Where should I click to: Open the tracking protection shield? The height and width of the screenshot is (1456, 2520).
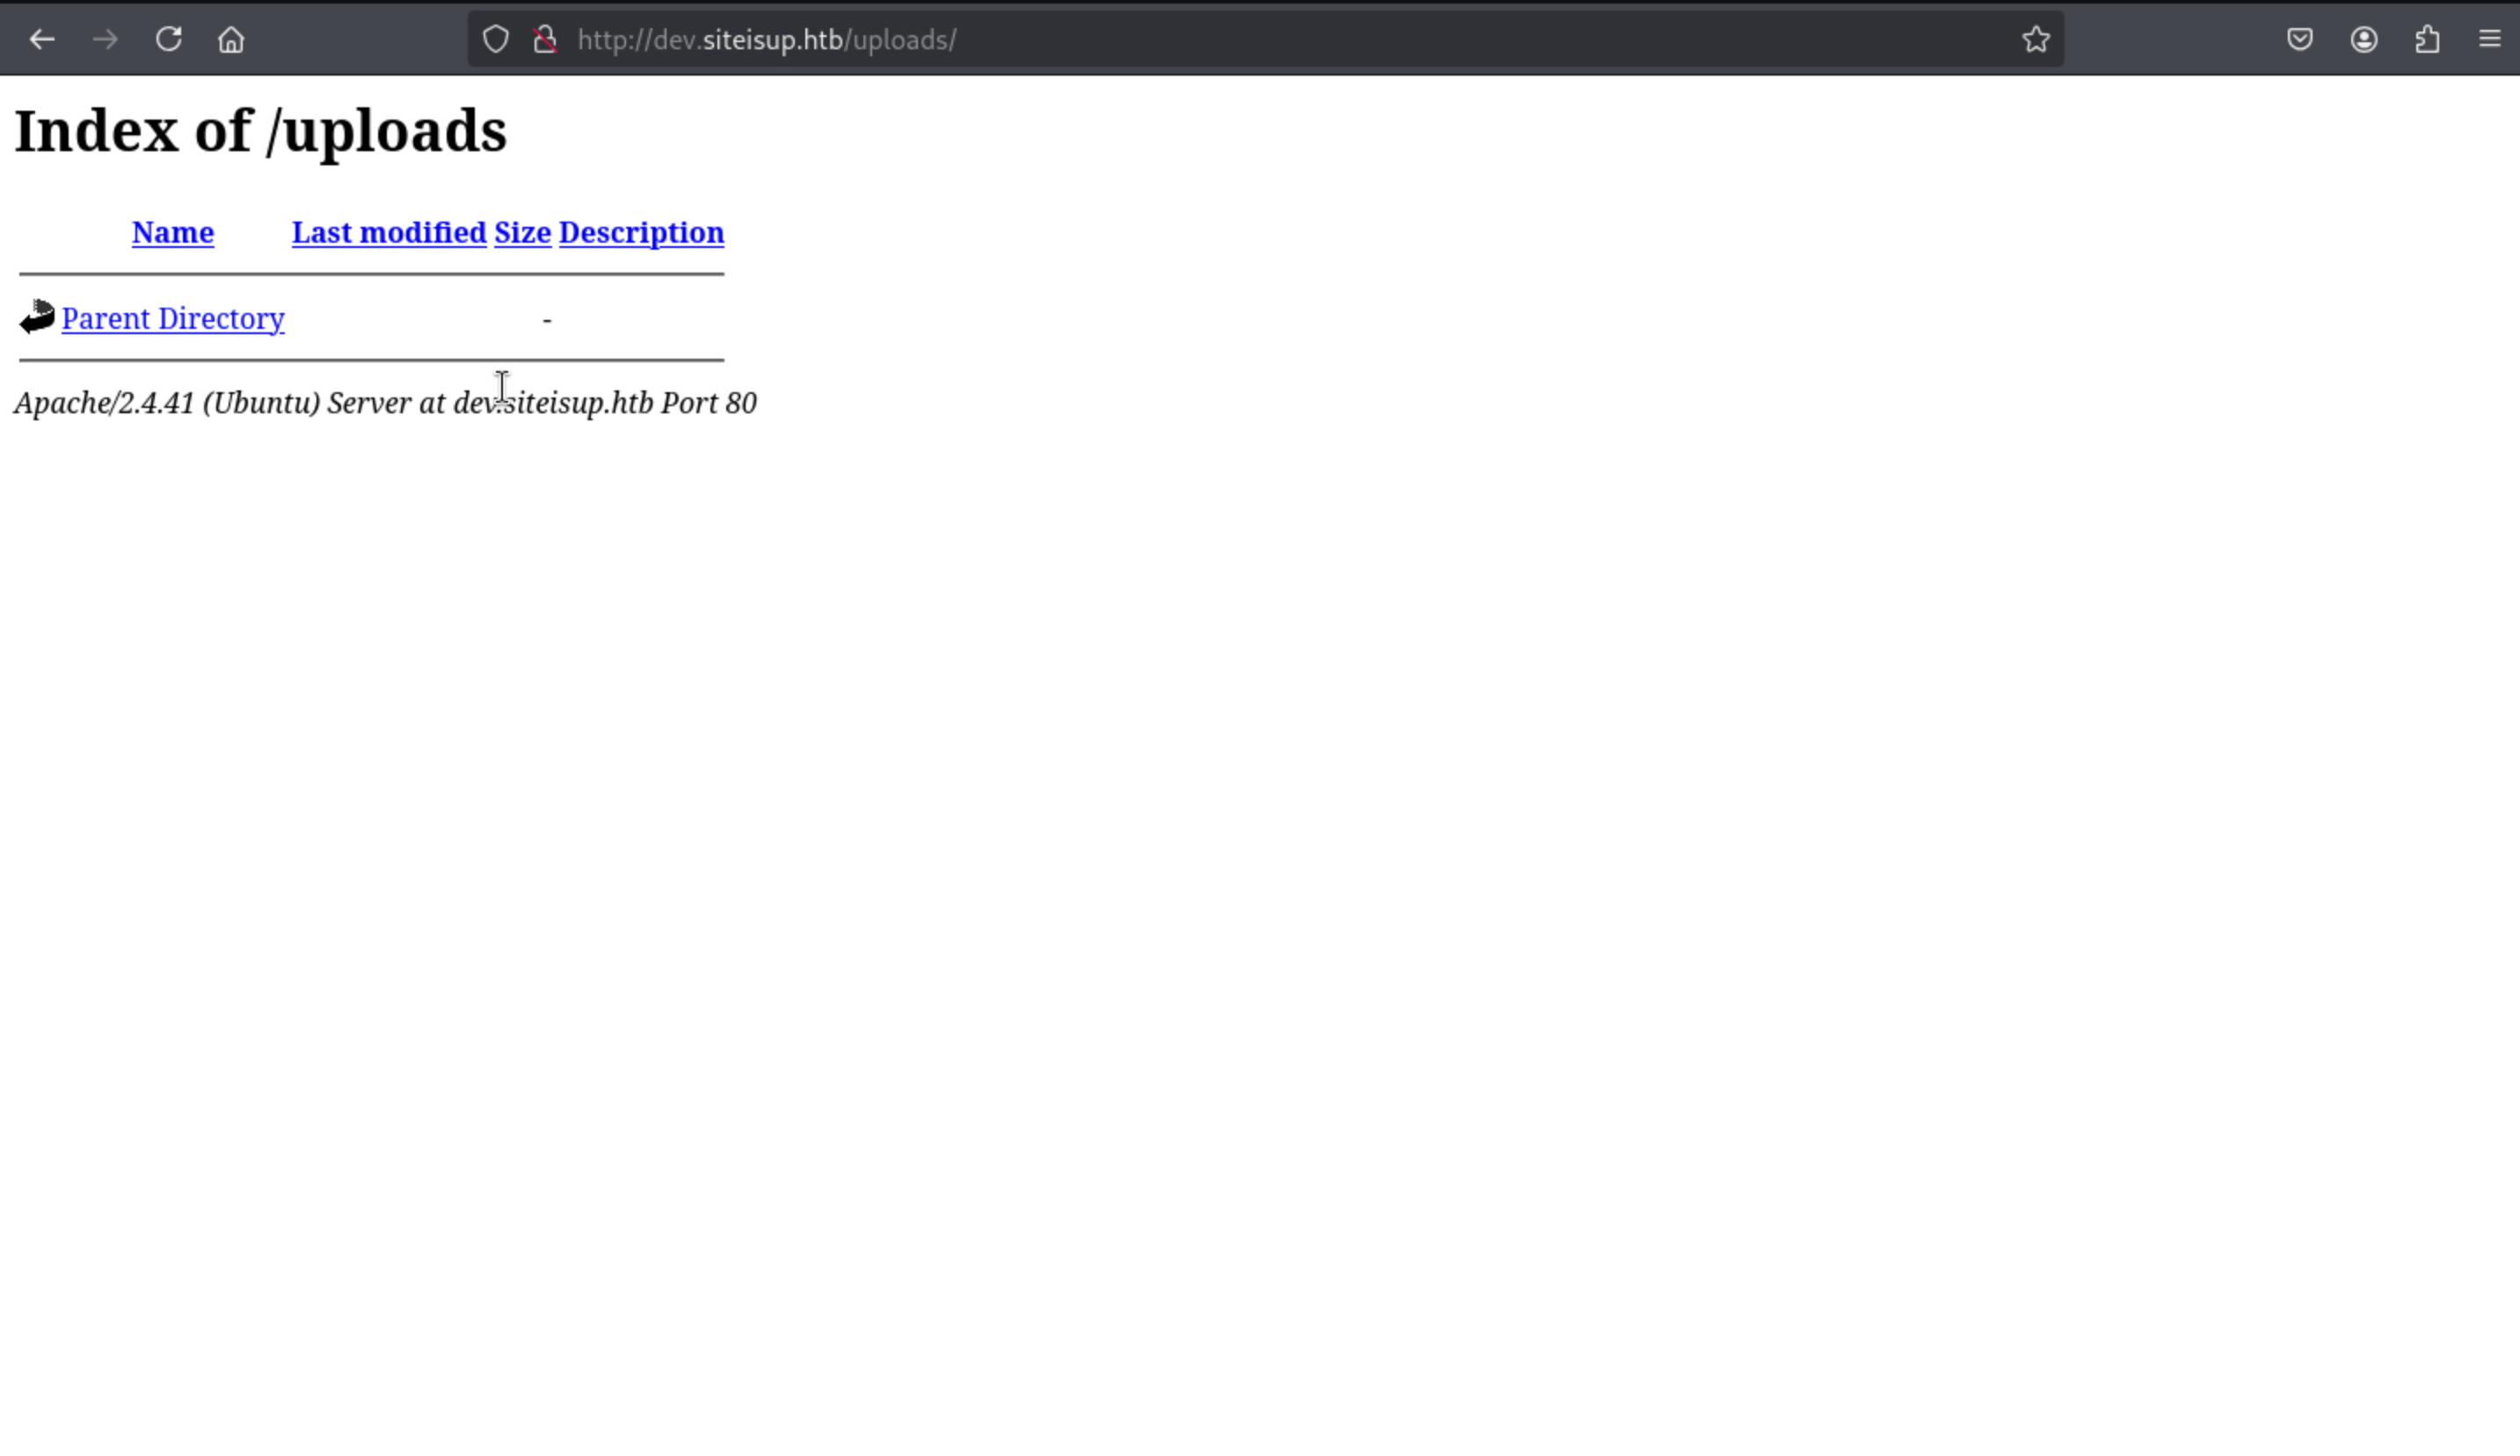(x=496, y=40)
